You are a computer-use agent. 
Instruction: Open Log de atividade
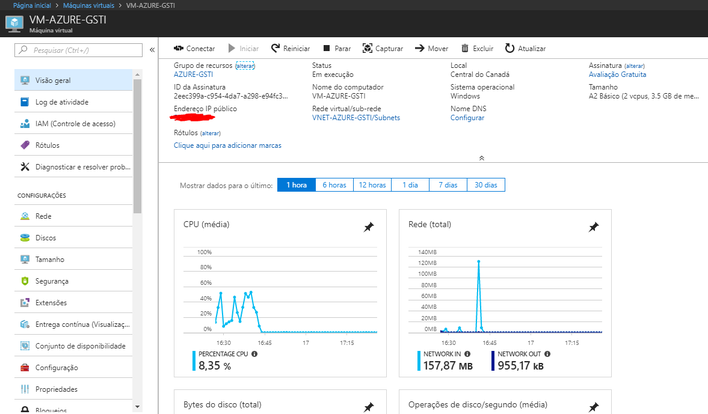coord(73,102)
